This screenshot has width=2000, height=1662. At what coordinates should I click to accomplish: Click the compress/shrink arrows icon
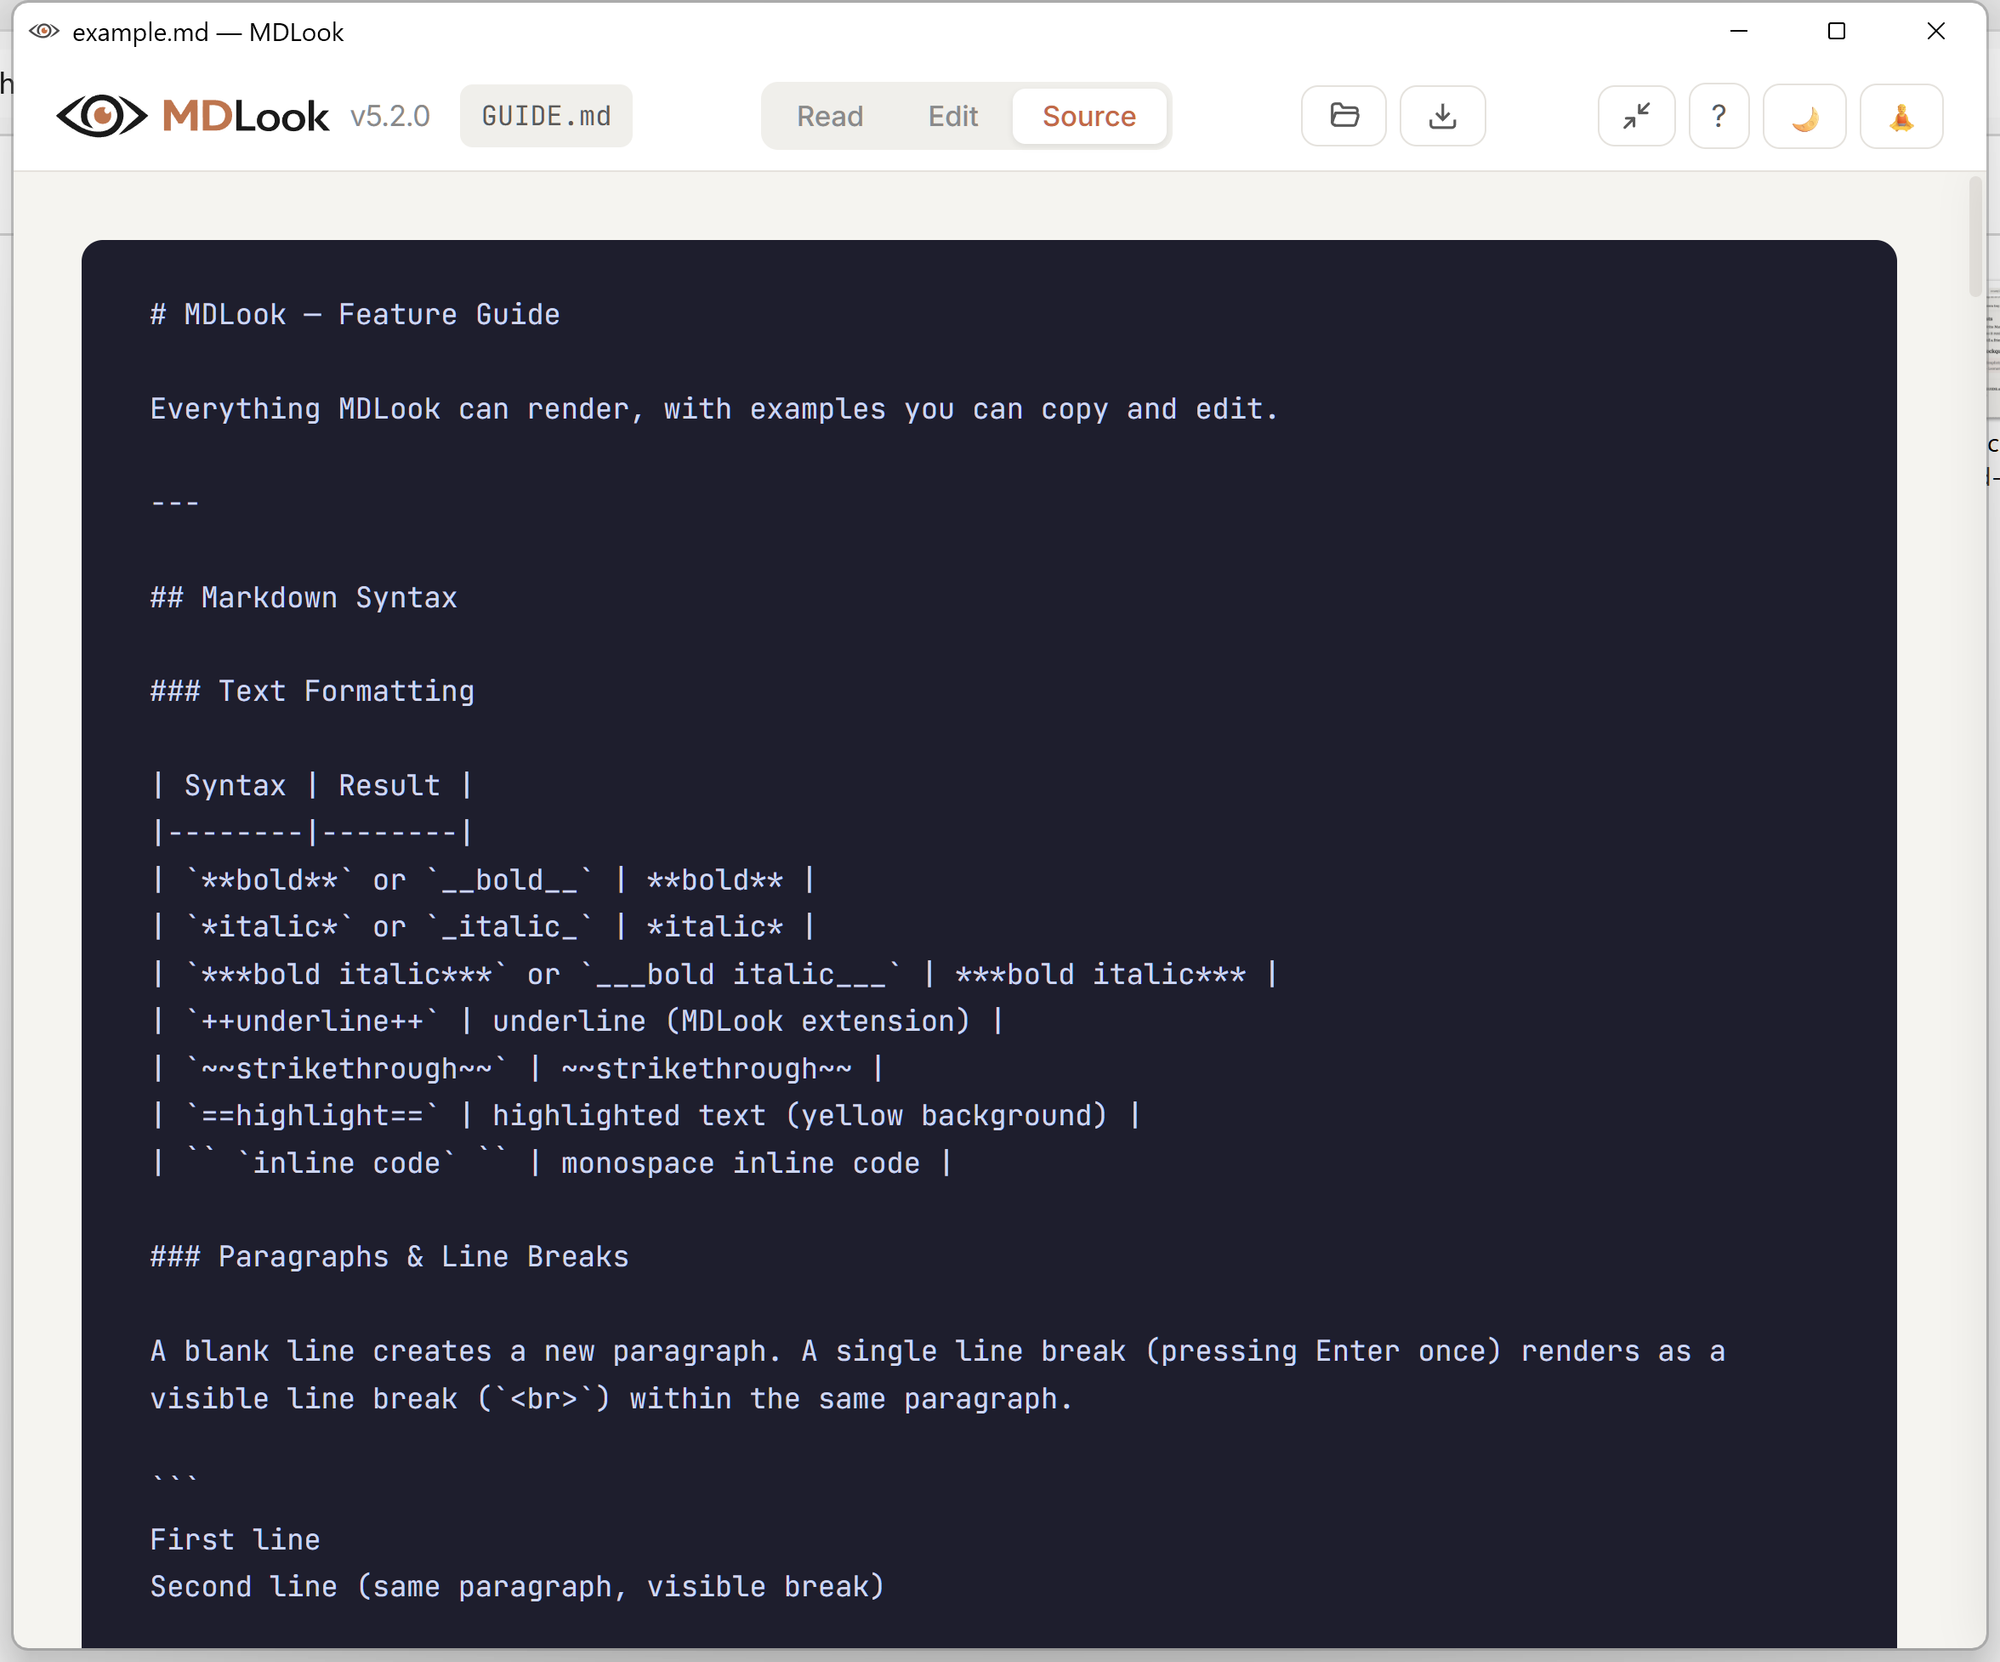tap(1636, 116)
